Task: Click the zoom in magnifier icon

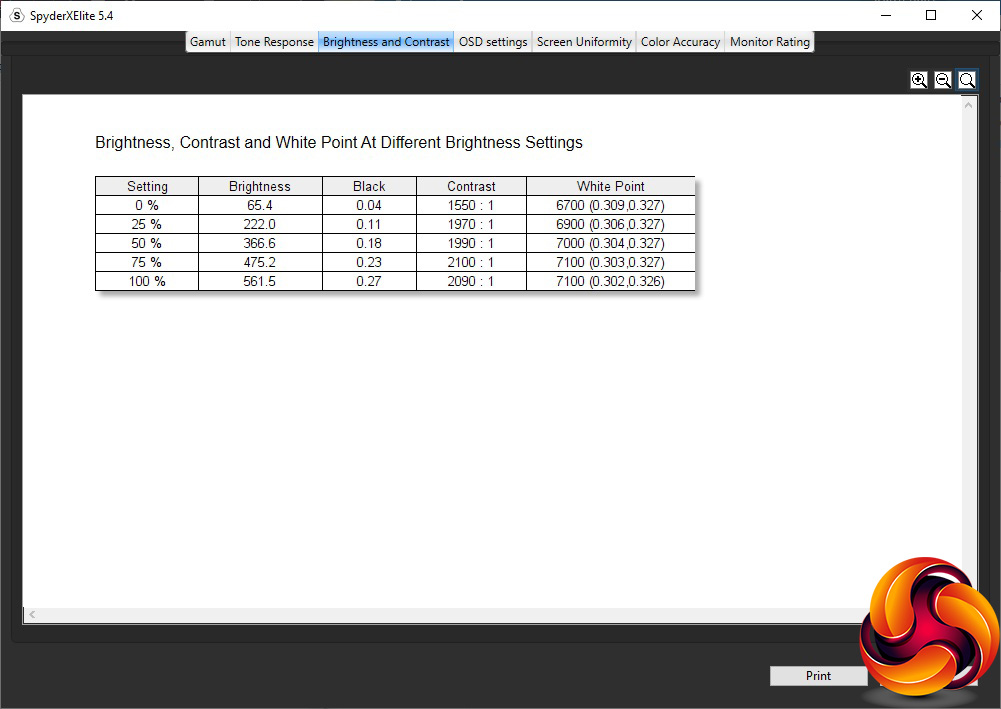Action: pyautogui.click(x=919, y=80)
